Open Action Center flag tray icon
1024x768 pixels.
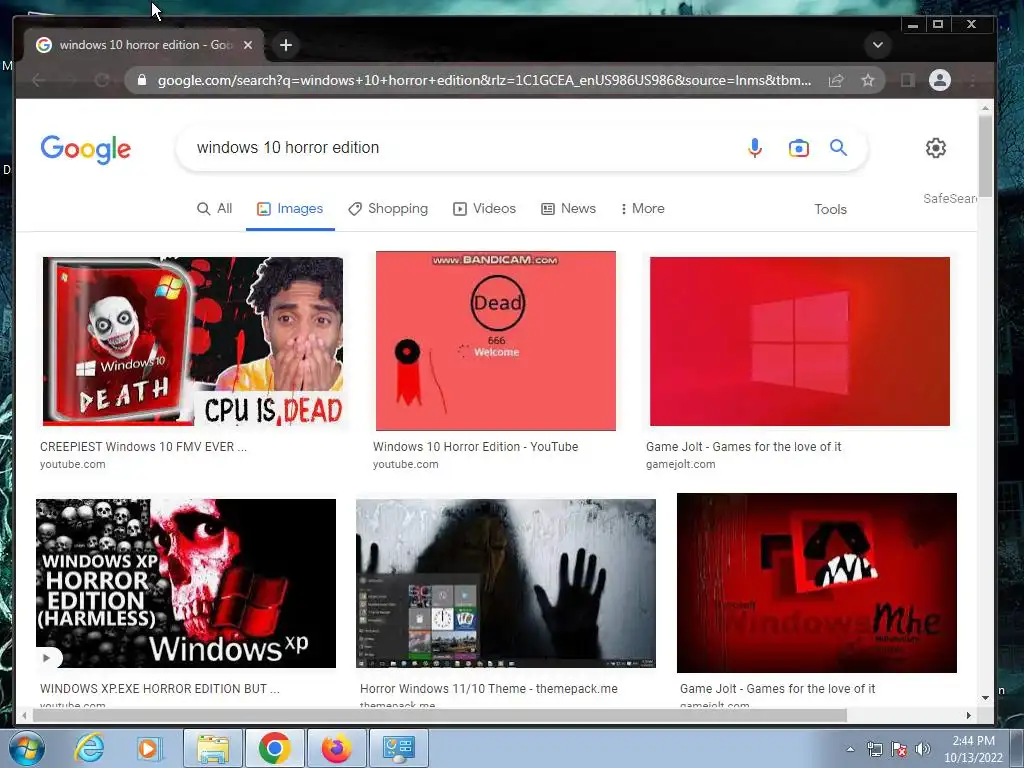tap(899, 749)
